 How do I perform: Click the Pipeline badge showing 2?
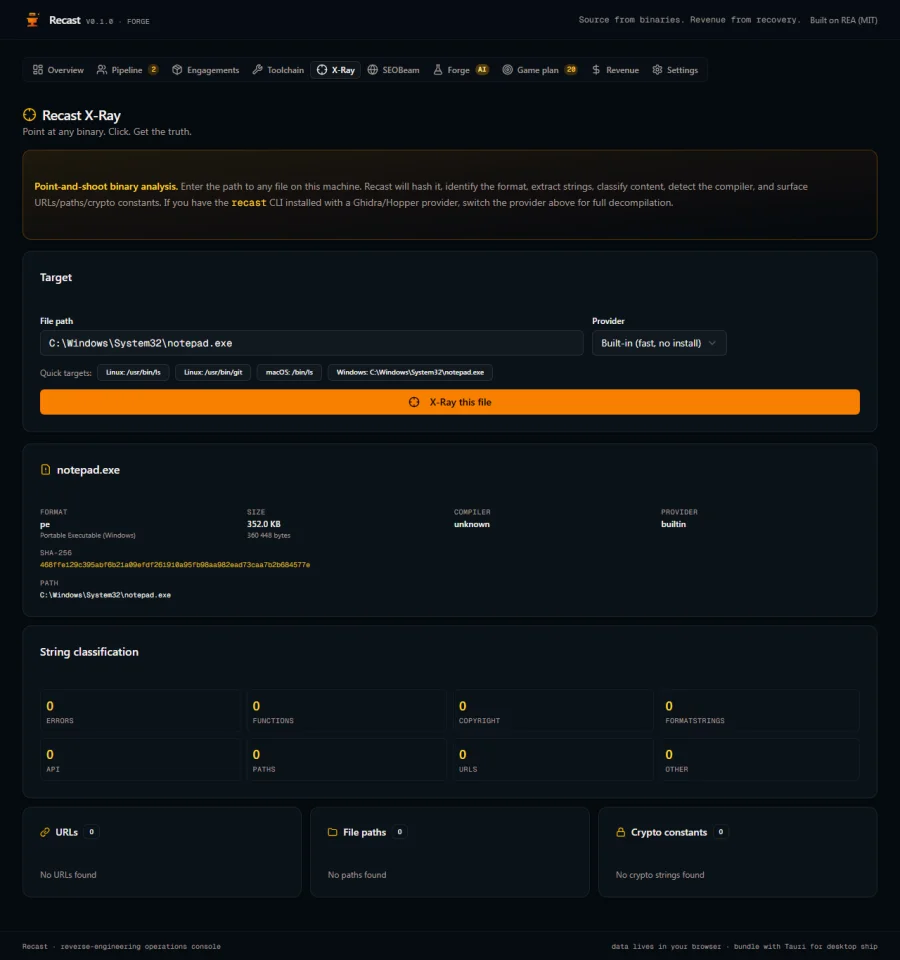click(x=153, y=70)
